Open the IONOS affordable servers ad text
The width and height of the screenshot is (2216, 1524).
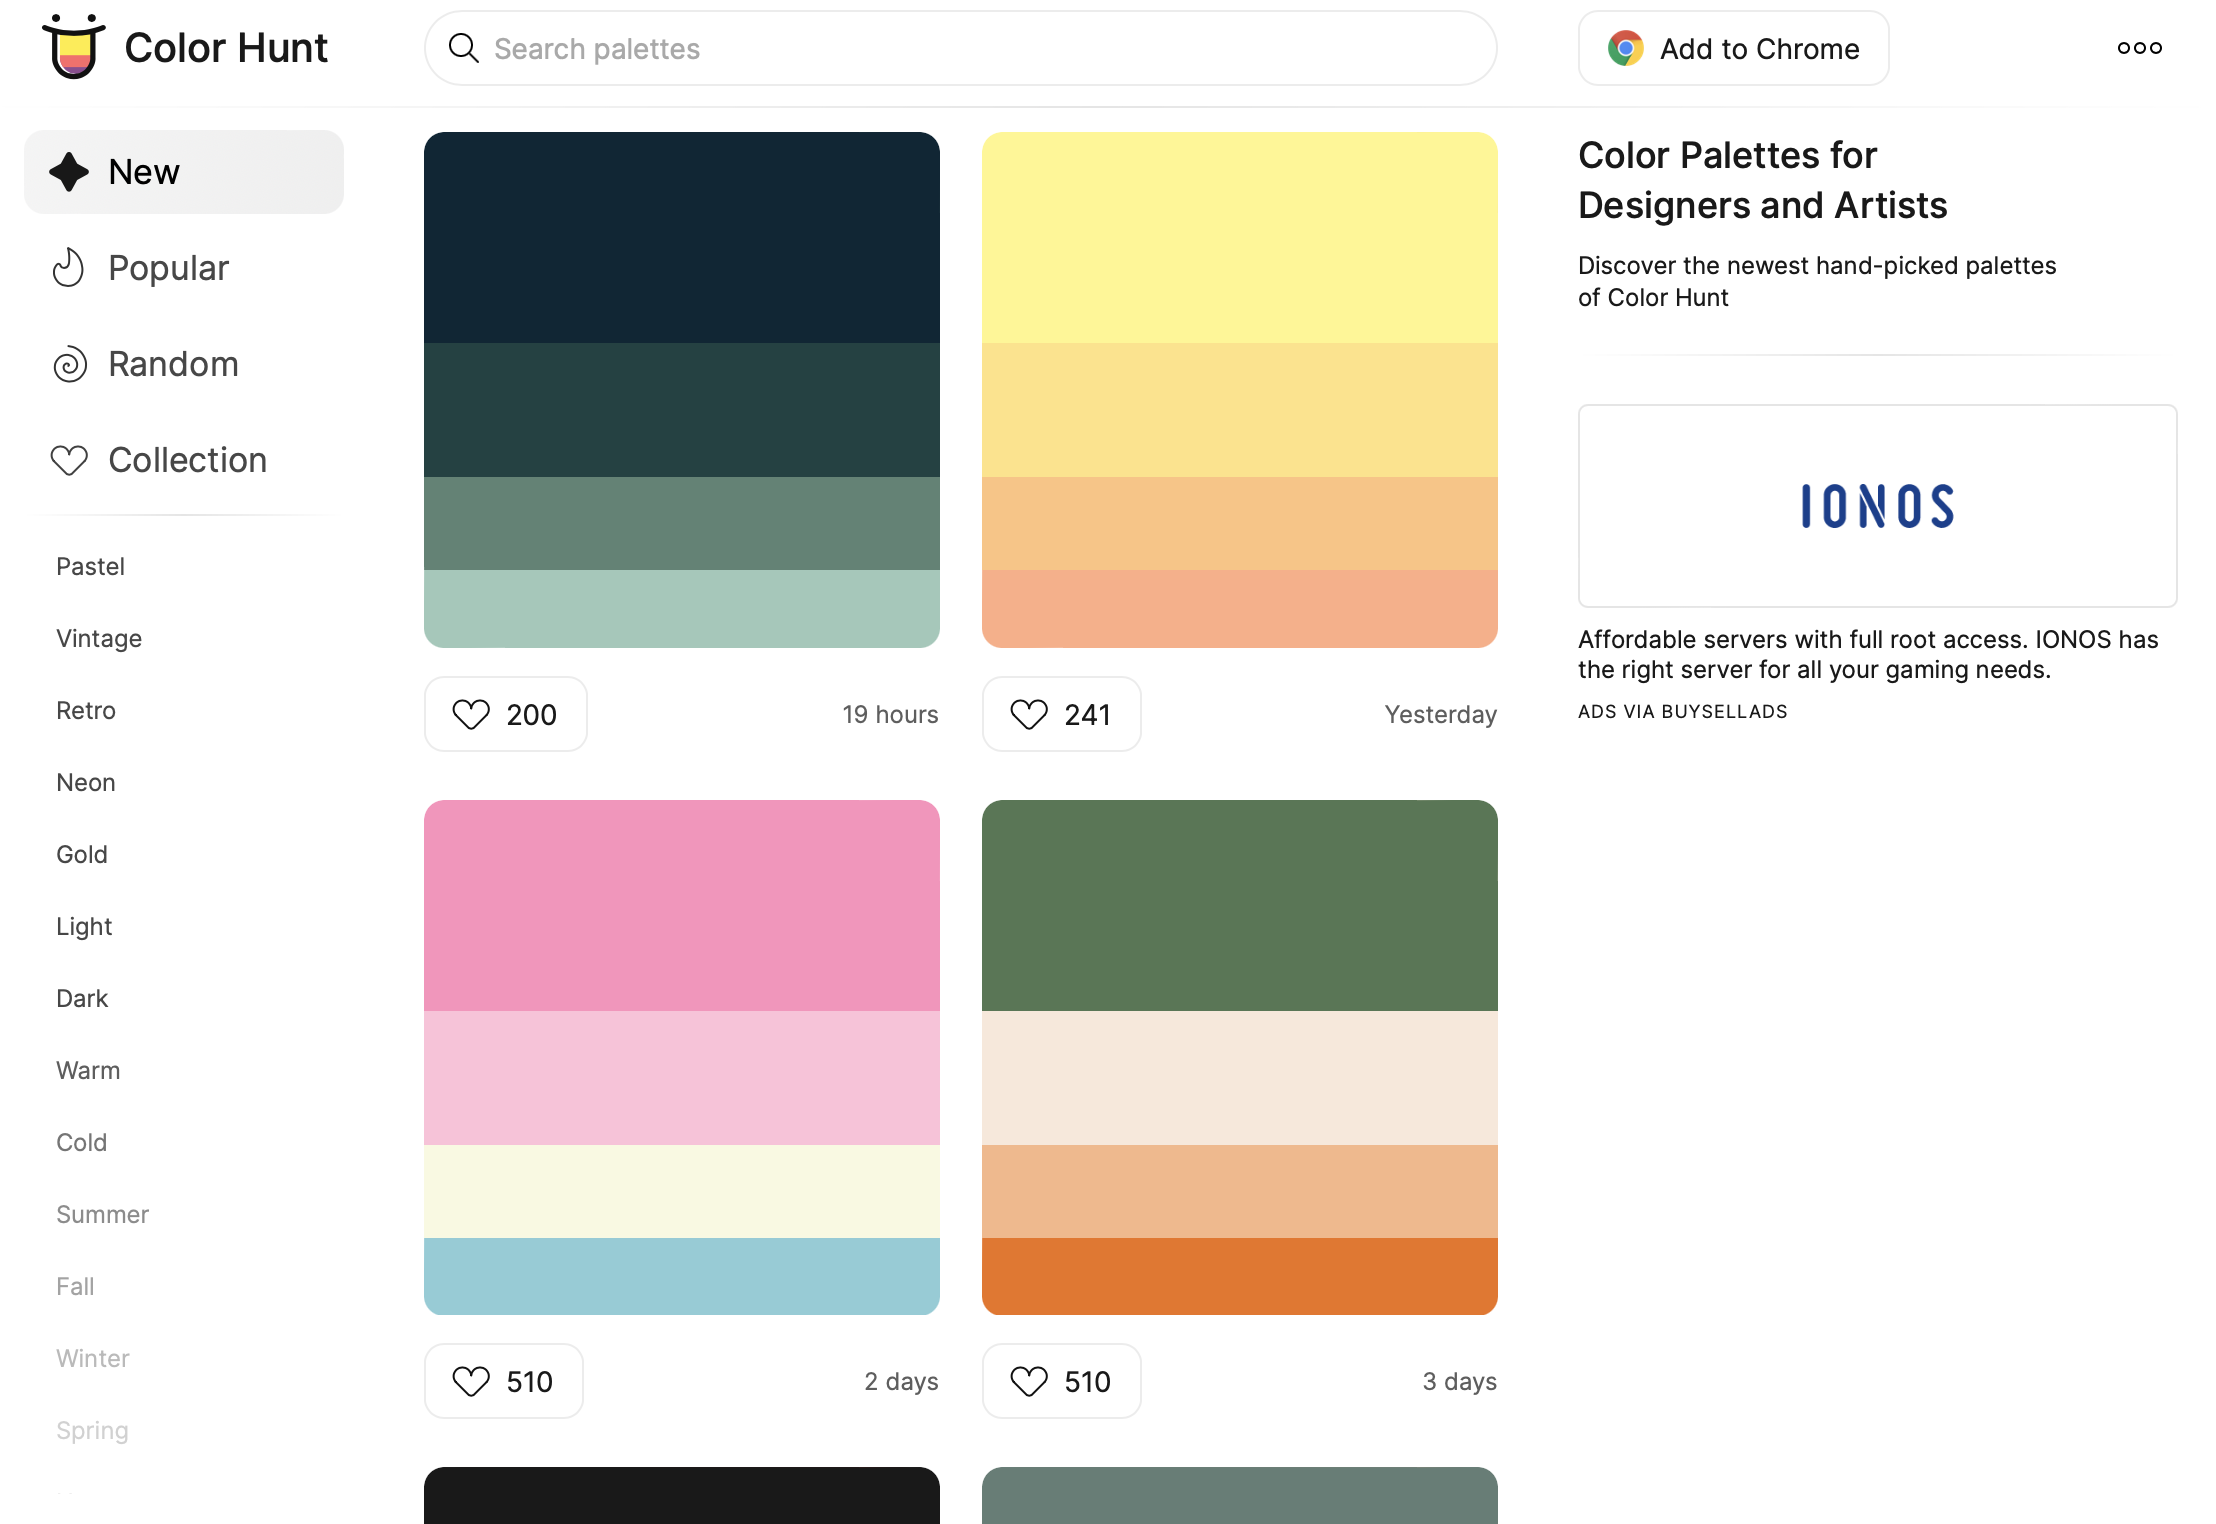click(1868, 654)
